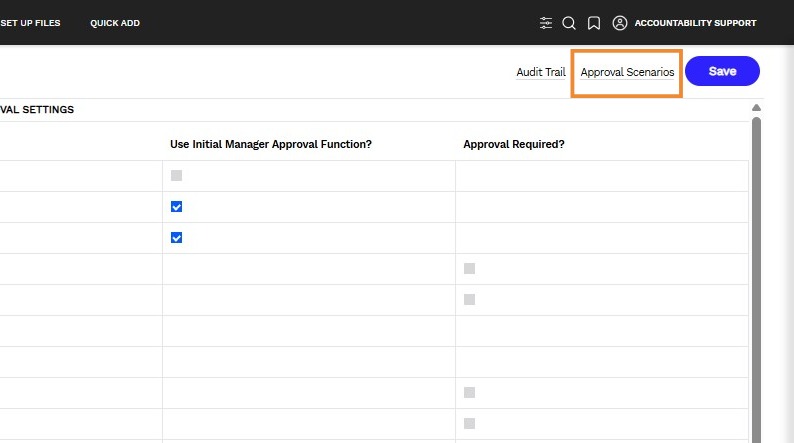The width and height of the screenshot is (794, 443).
Task: Toggle the fourth-row Approval Required checkbox
Action: click(469, 268)
